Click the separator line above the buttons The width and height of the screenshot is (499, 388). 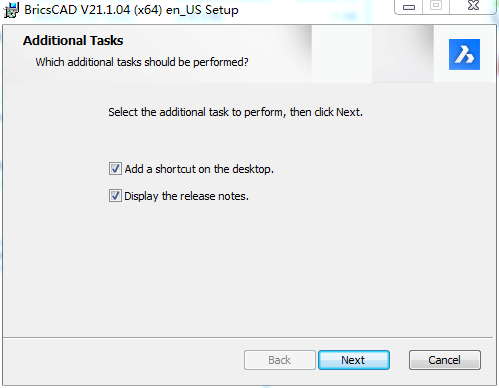coord(248,338)
